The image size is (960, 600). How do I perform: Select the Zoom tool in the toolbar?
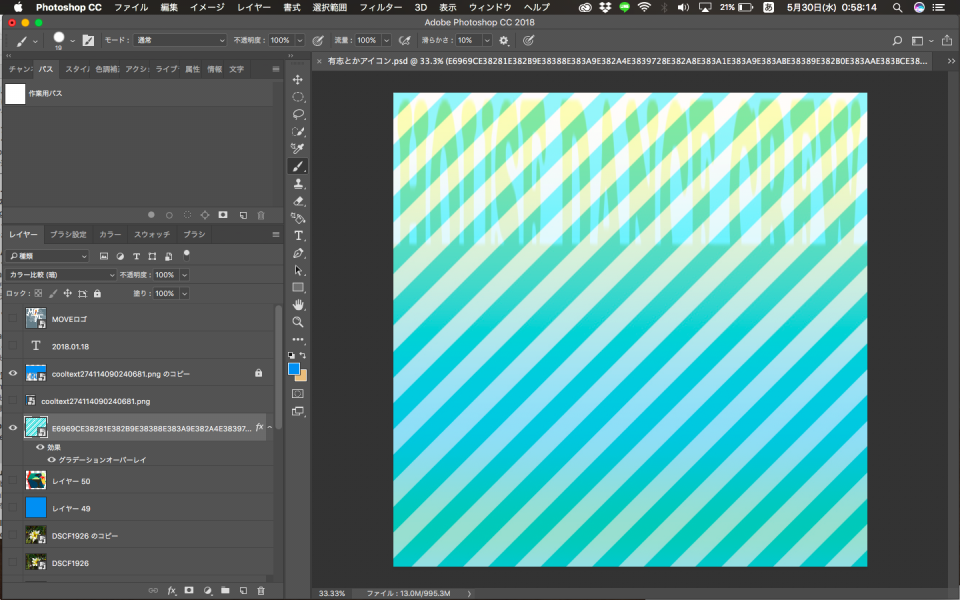point(298,322)
